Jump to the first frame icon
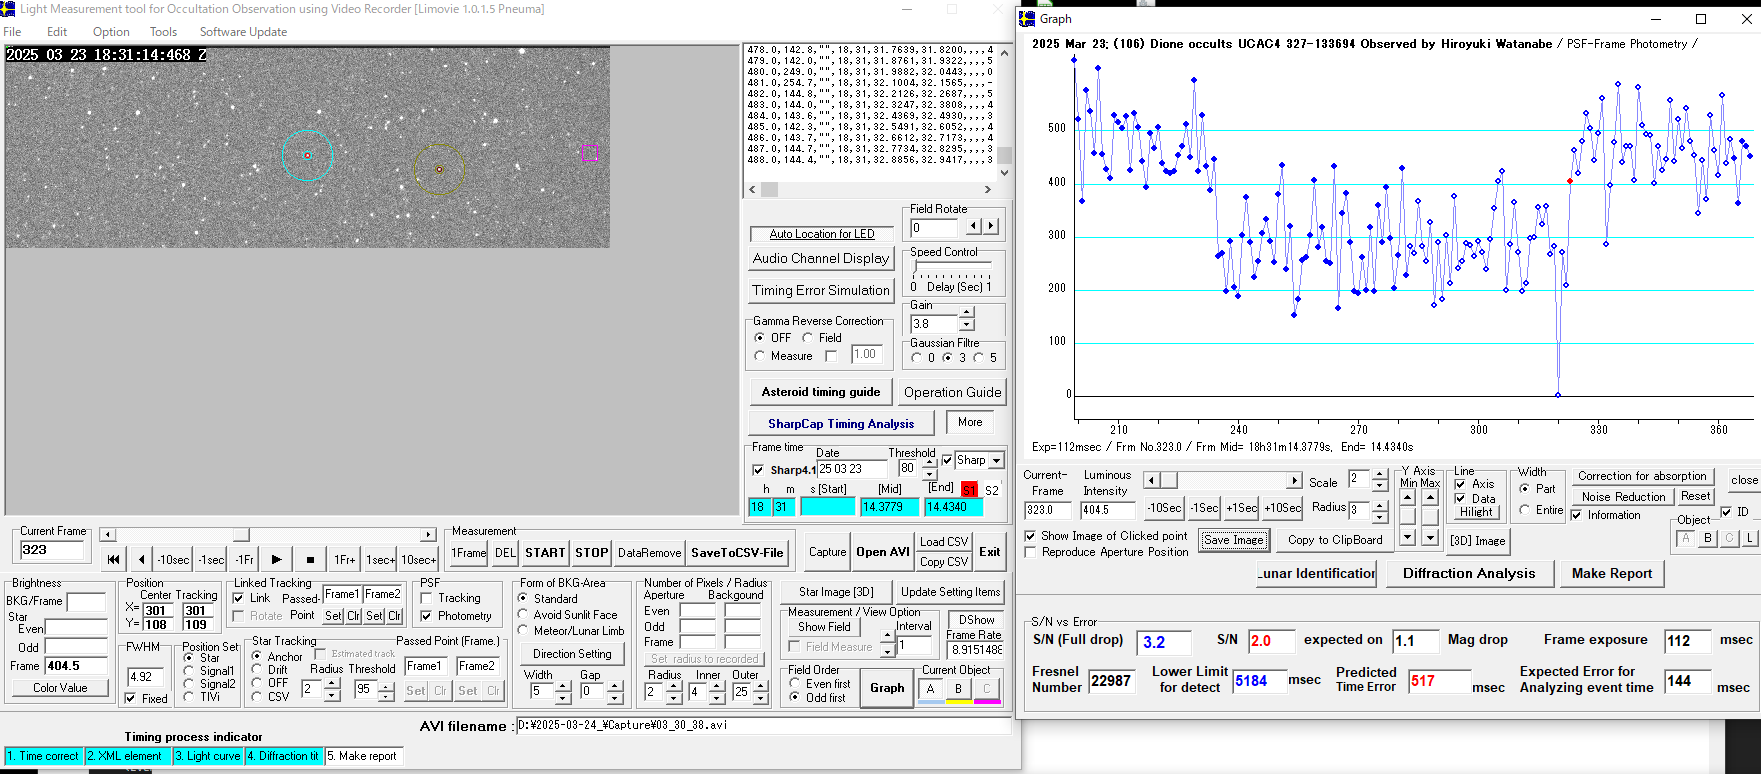The height and width of the screenshot is (774, 1761). [x=113, y=560]
